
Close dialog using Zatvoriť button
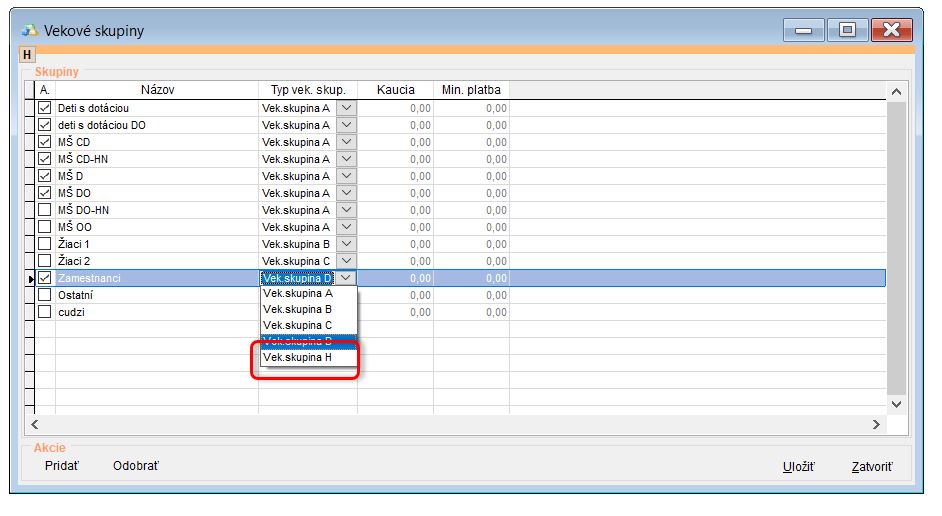click(x=871, y=467)
